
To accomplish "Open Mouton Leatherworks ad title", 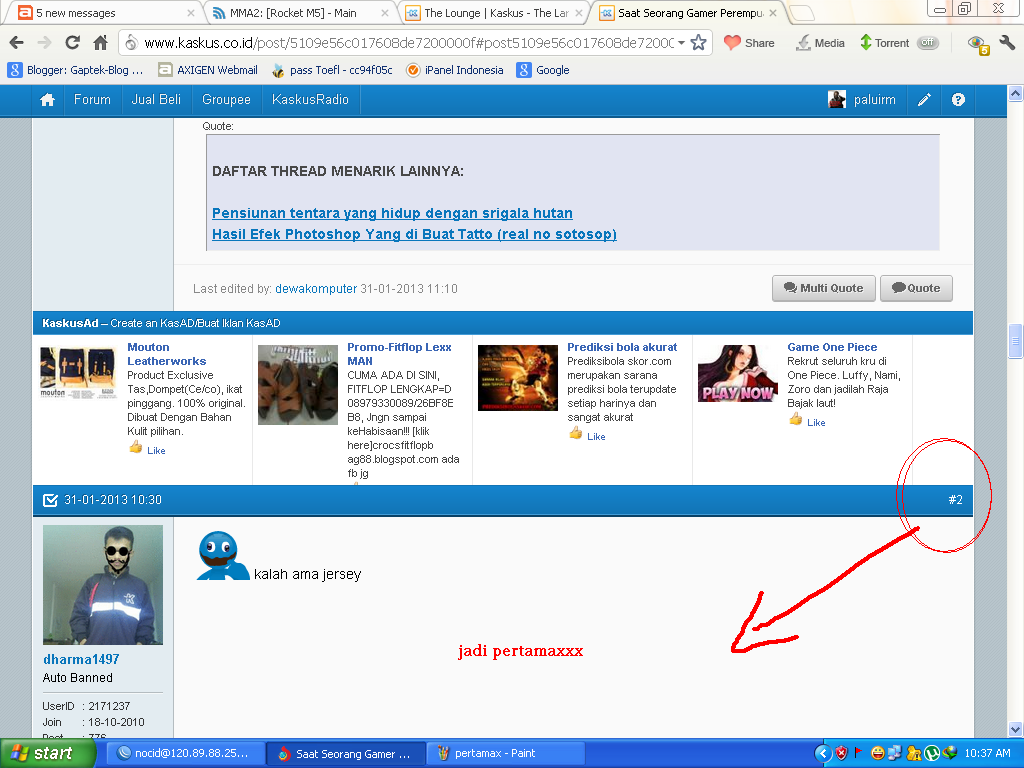I will pos(167,354).
